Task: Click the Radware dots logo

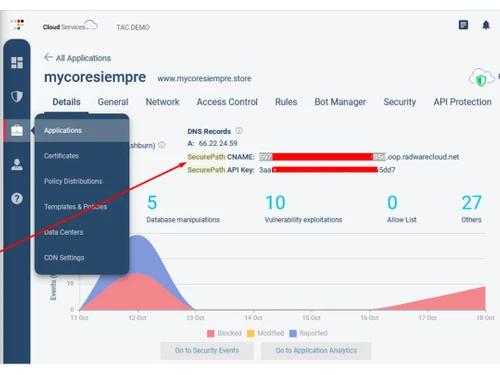Action: point(17,24)
